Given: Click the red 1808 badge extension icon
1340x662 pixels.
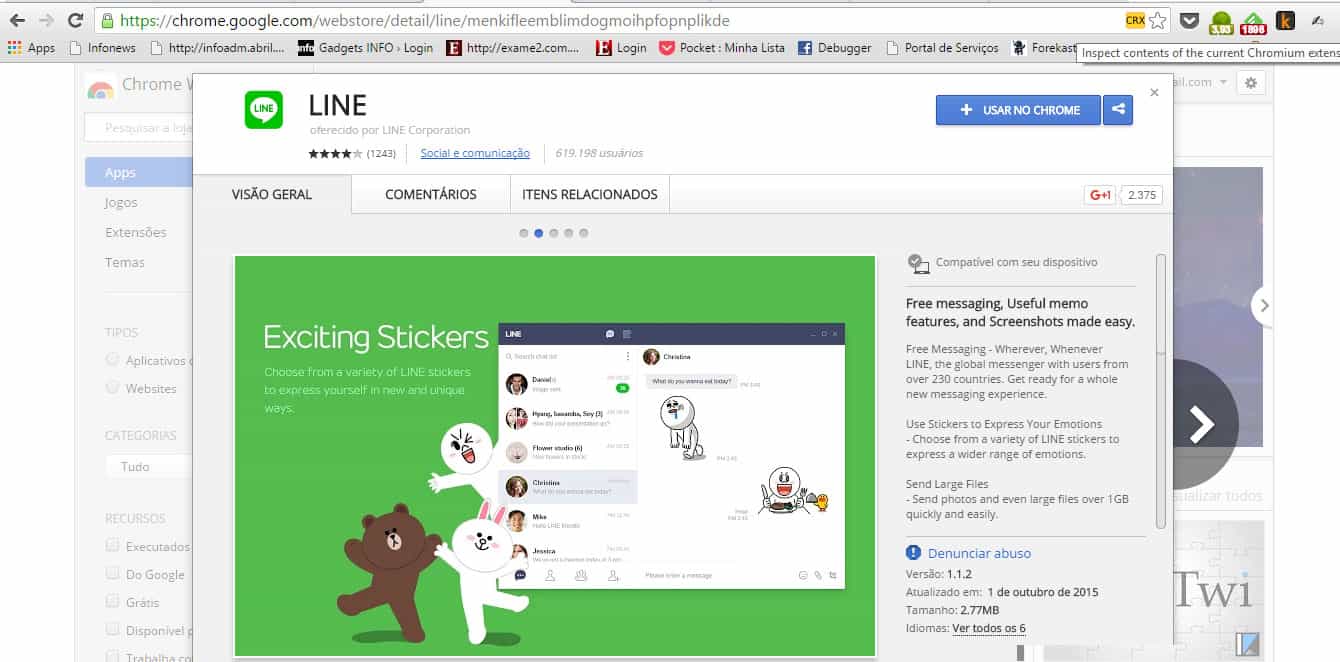Looking at the screenshot, I should [x=1253, y=22].
